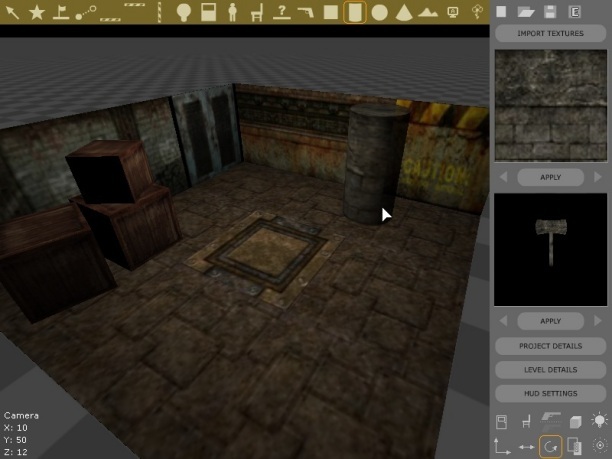Click the "Y: 50" camera value
This screenshot has height=459, width=612.
click(x=15, y=440)
